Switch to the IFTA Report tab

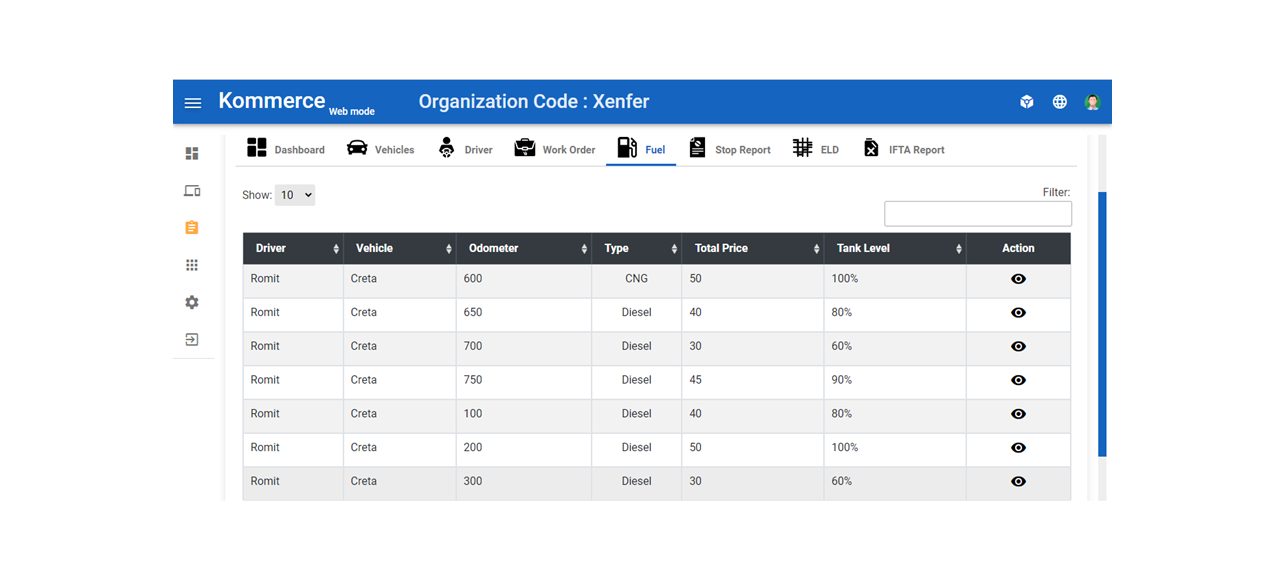904,149
